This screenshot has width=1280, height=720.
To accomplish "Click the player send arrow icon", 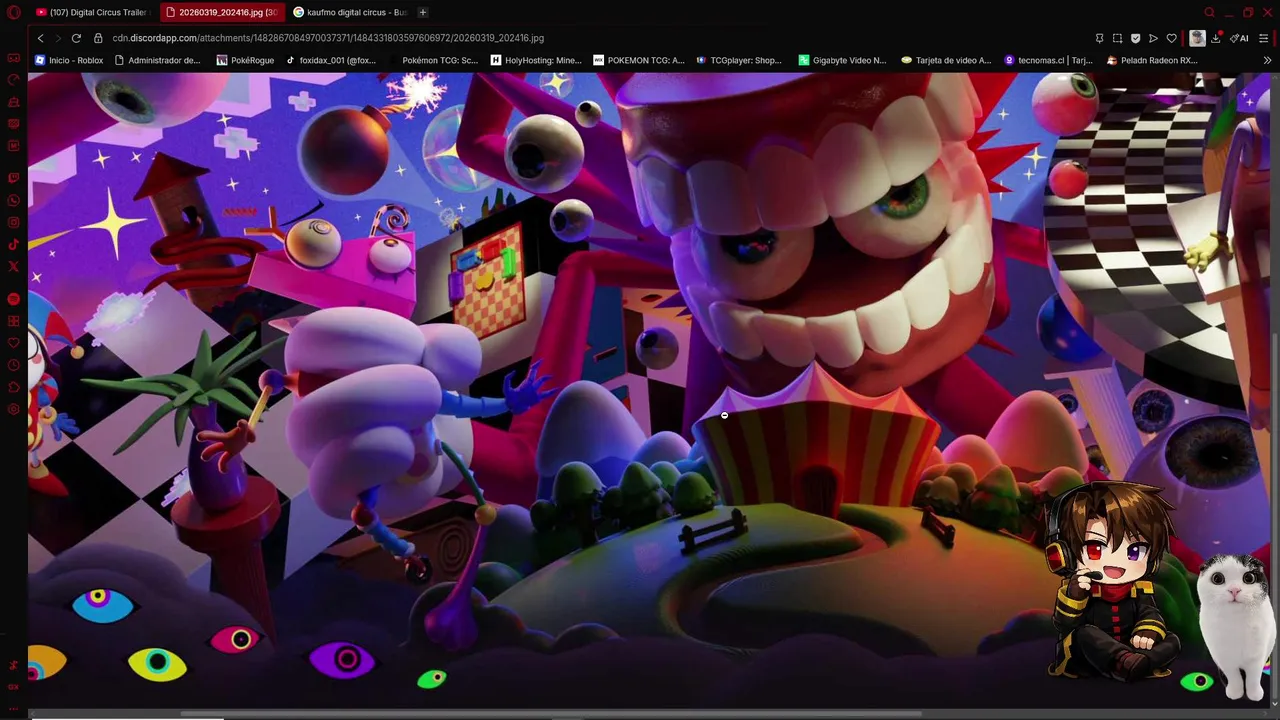I will pyautogui.click(x=1153, y=38).
